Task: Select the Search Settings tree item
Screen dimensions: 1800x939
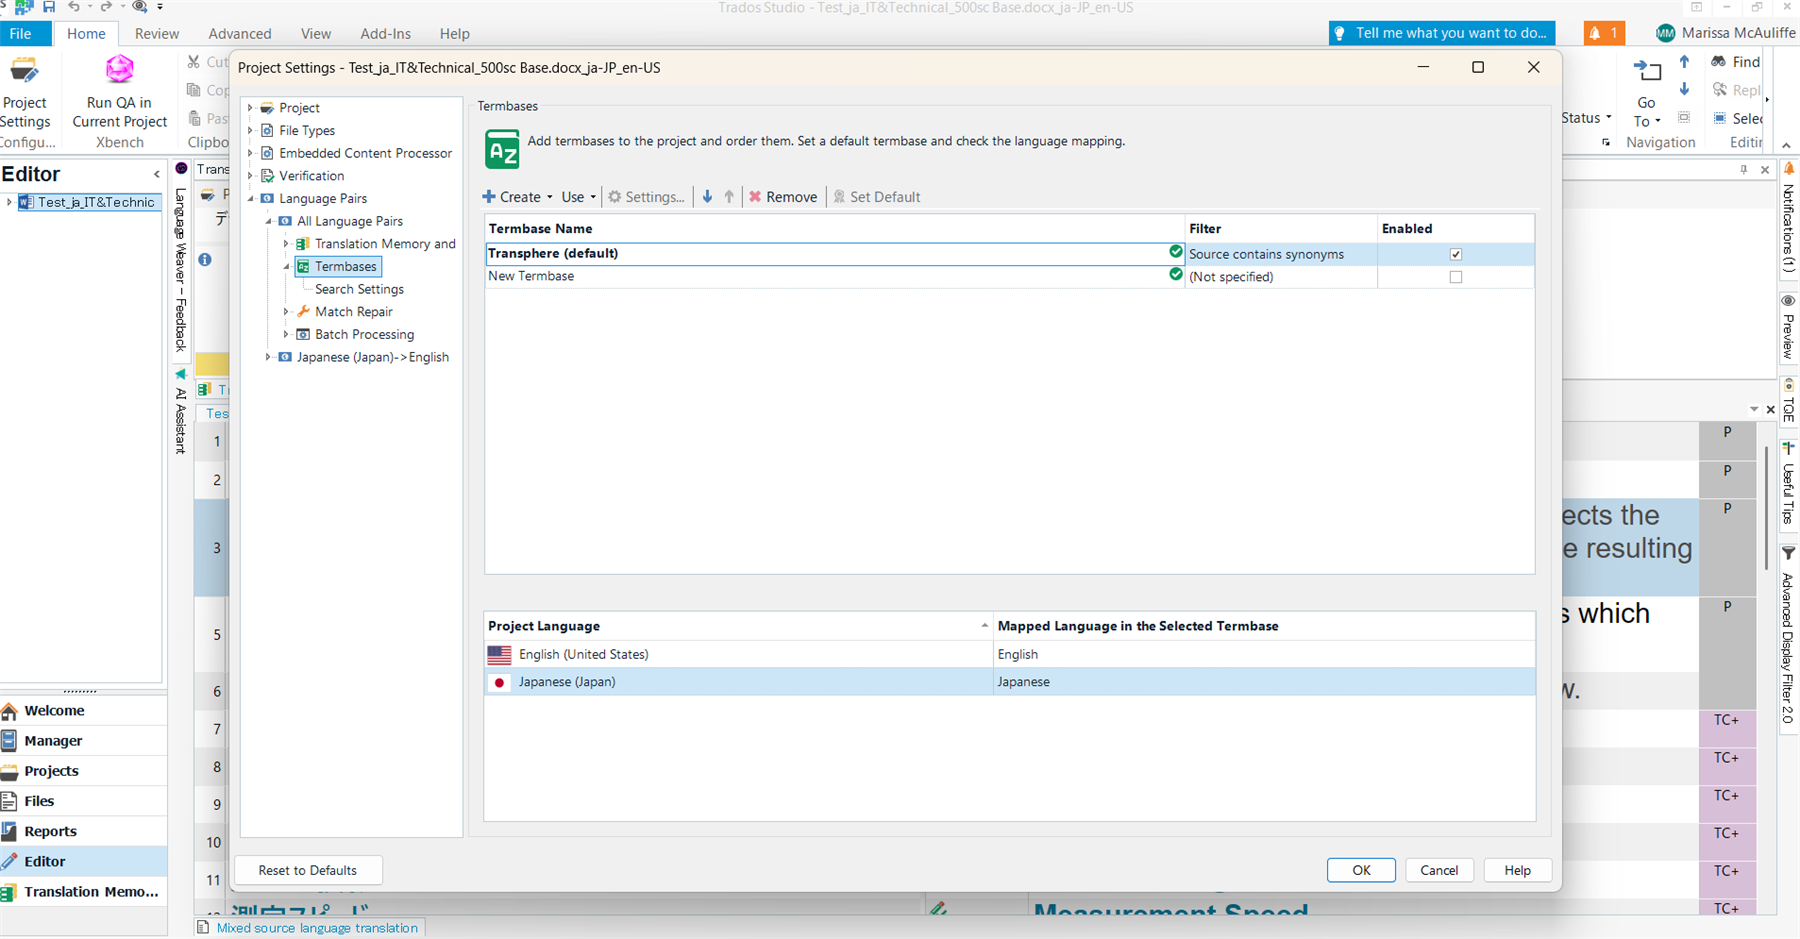Action: (358, 288)
